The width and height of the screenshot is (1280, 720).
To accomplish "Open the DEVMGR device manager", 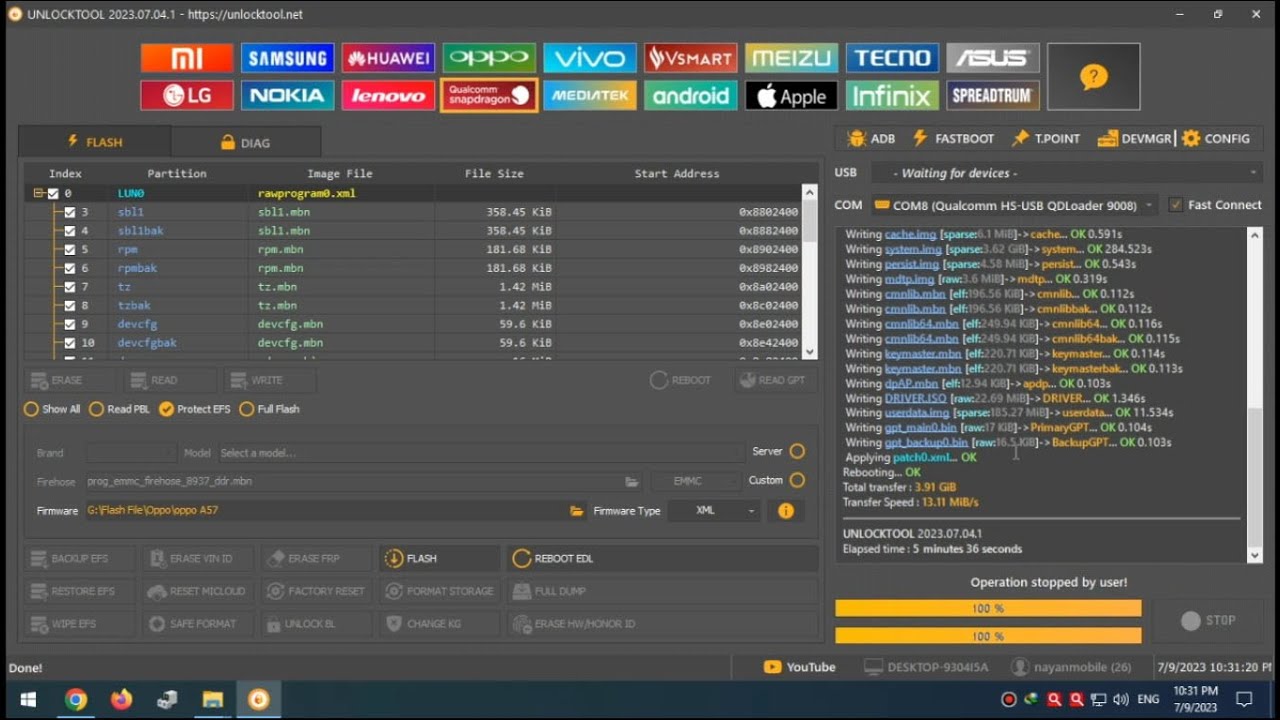I will click(1134, 139).
